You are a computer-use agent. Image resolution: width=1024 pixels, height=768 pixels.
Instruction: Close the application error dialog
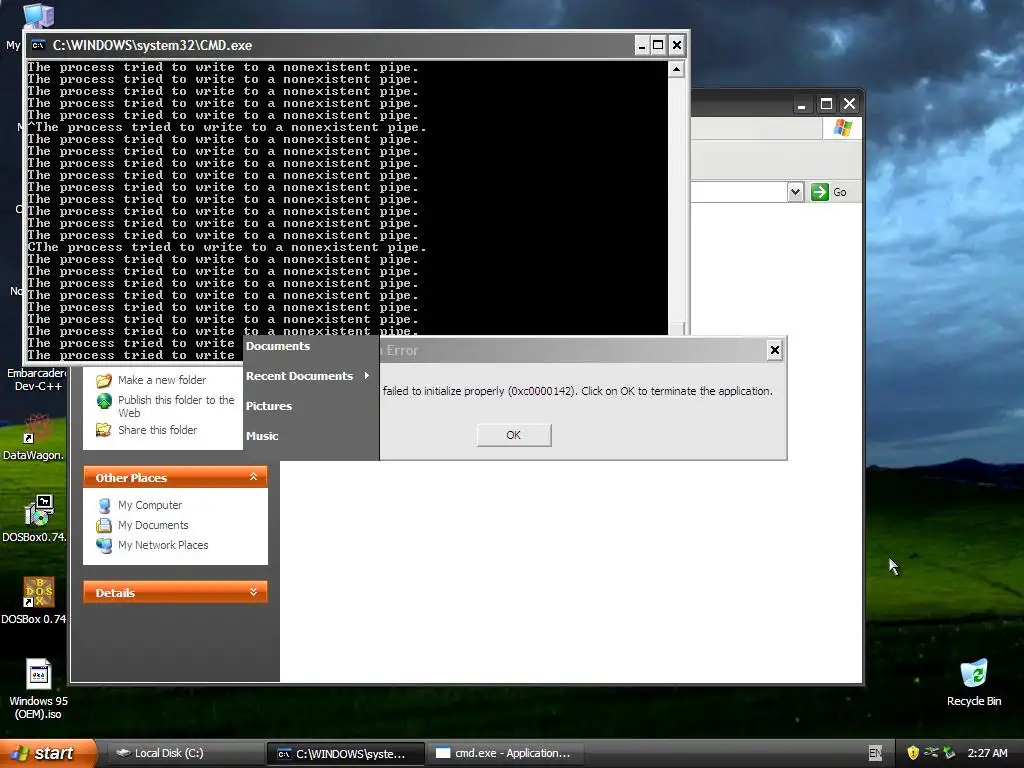775,350
